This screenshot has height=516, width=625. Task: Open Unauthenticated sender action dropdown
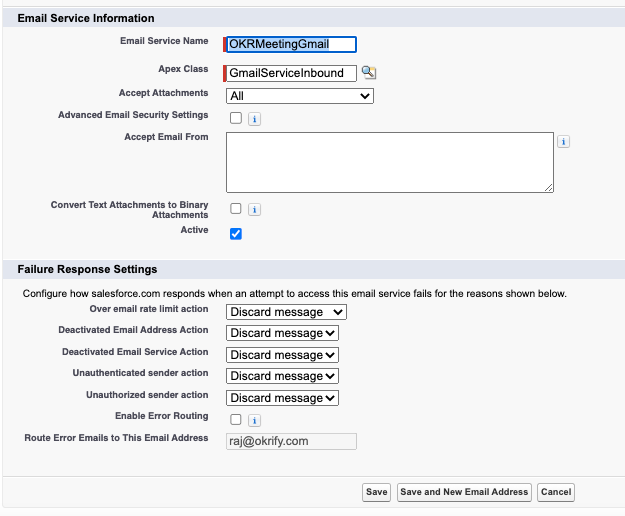(x=283, y=376)
